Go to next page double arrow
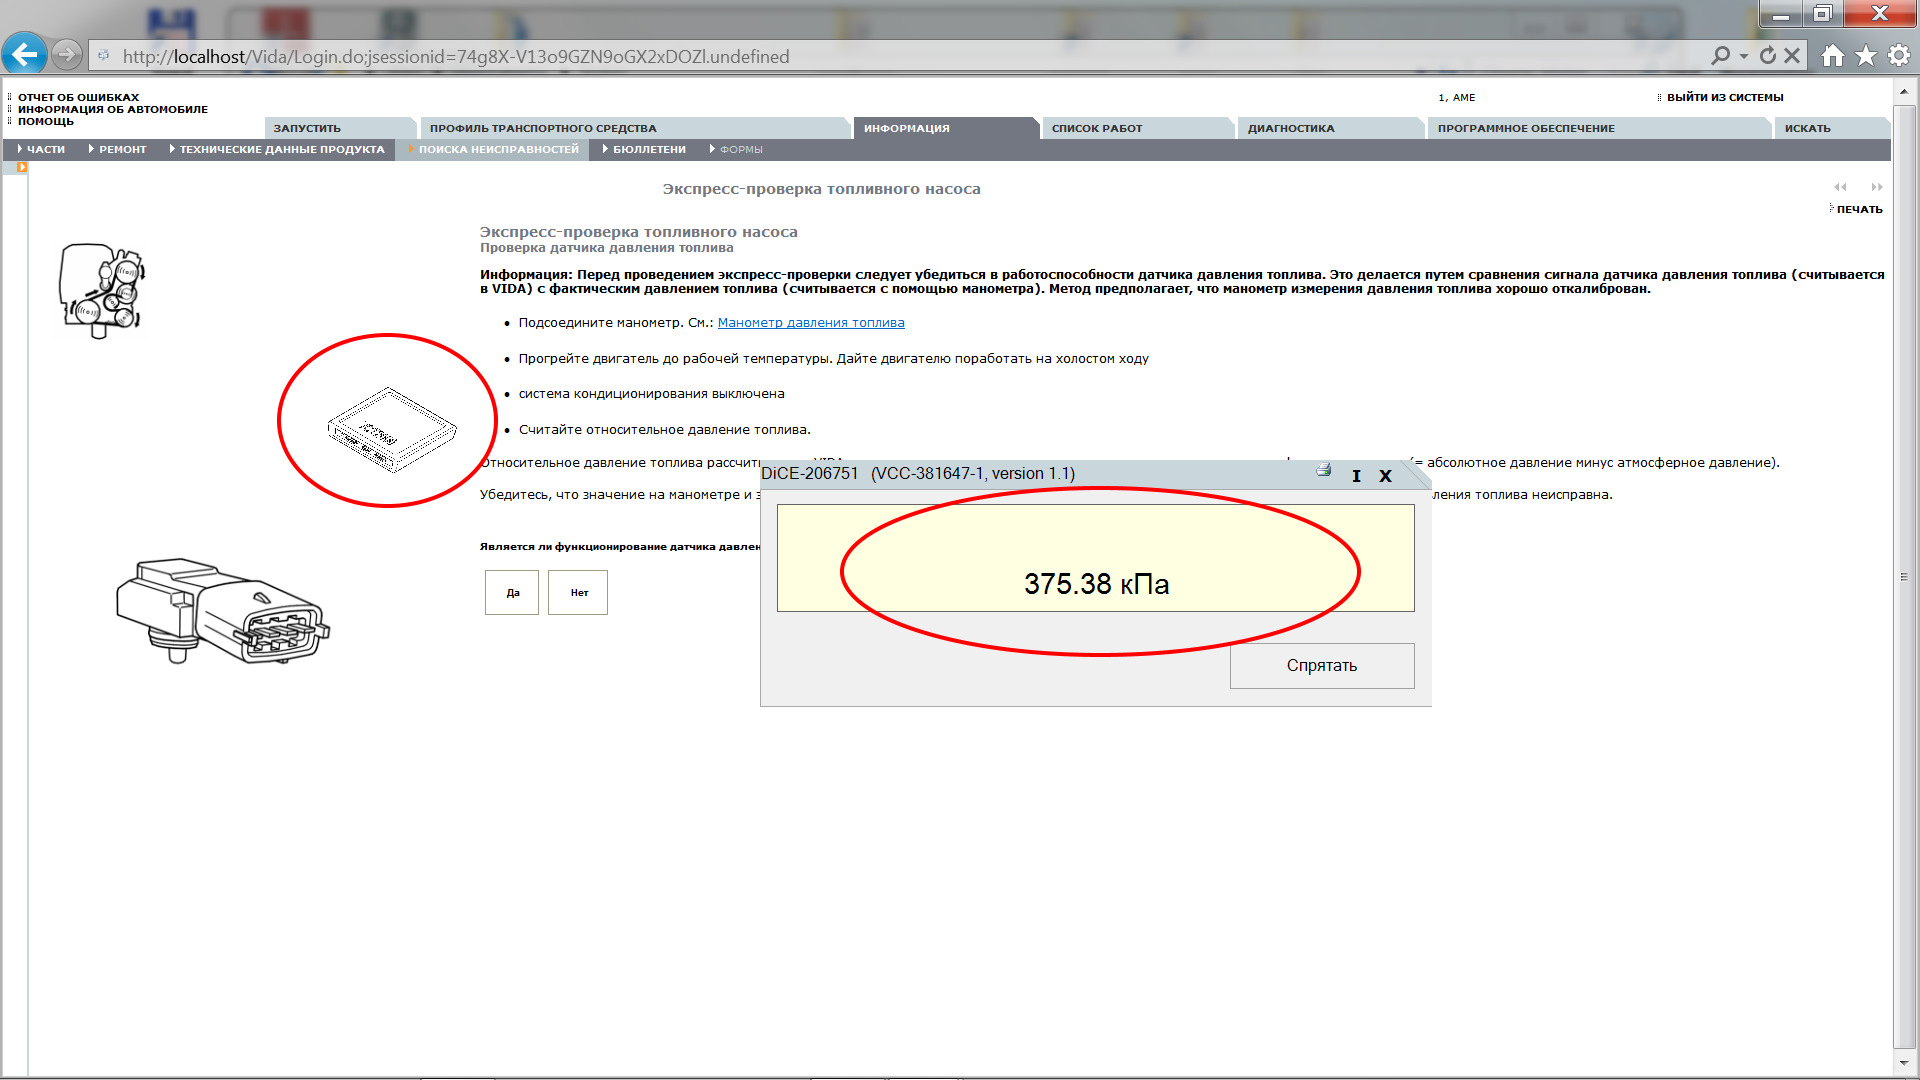Image resolution: width=1920 pixels, height=1080 pixels. pyautogui.click(x=1877, y=187)
